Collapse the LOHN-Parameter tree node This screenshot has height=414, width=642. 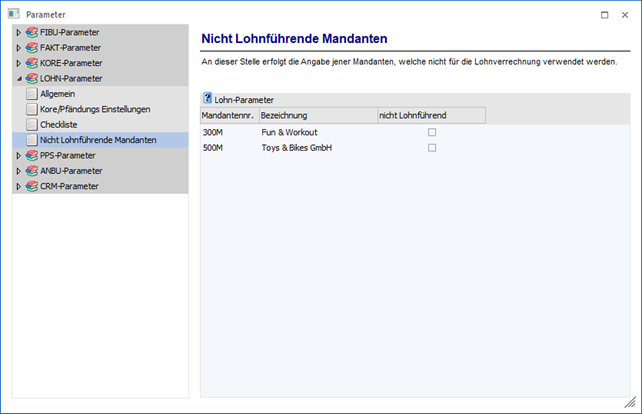18,78
